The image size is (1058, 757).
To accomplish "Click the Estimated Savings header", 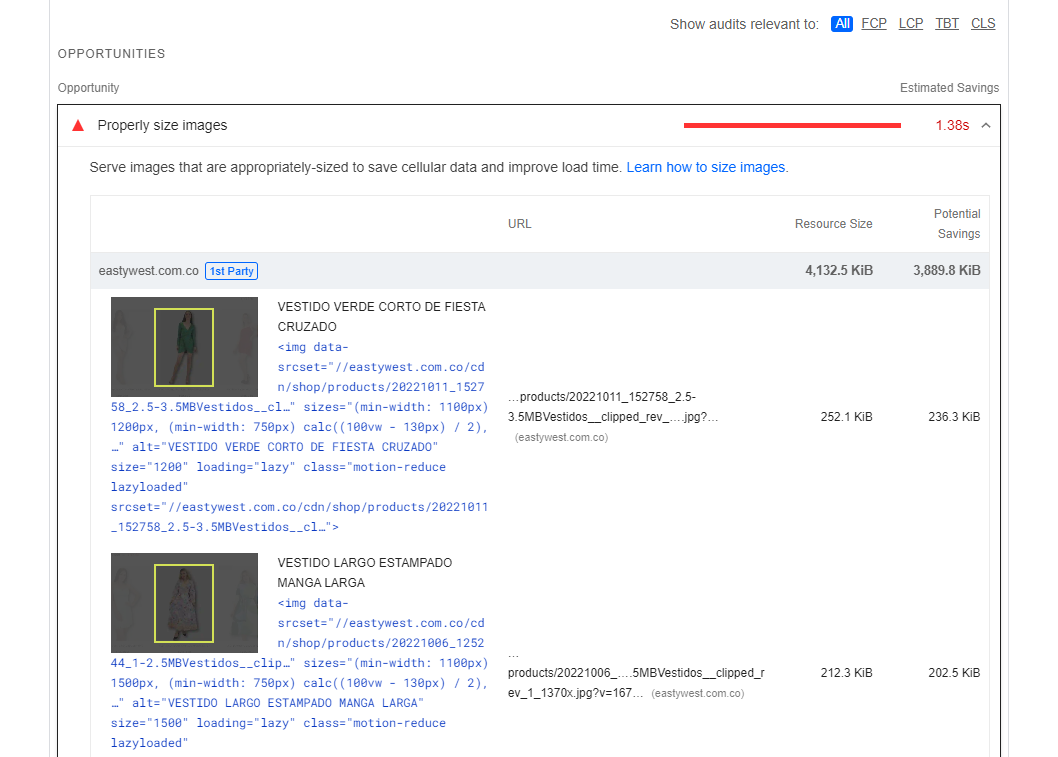I will (x=949, y=88).
